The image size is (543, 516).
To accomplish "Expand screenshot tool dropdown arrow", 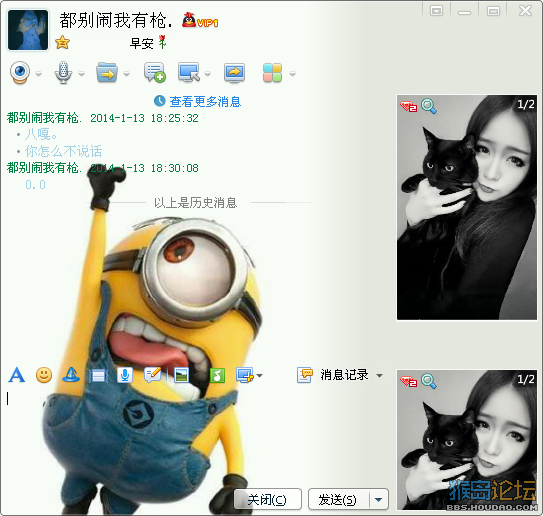I will (x=259, y=375).
